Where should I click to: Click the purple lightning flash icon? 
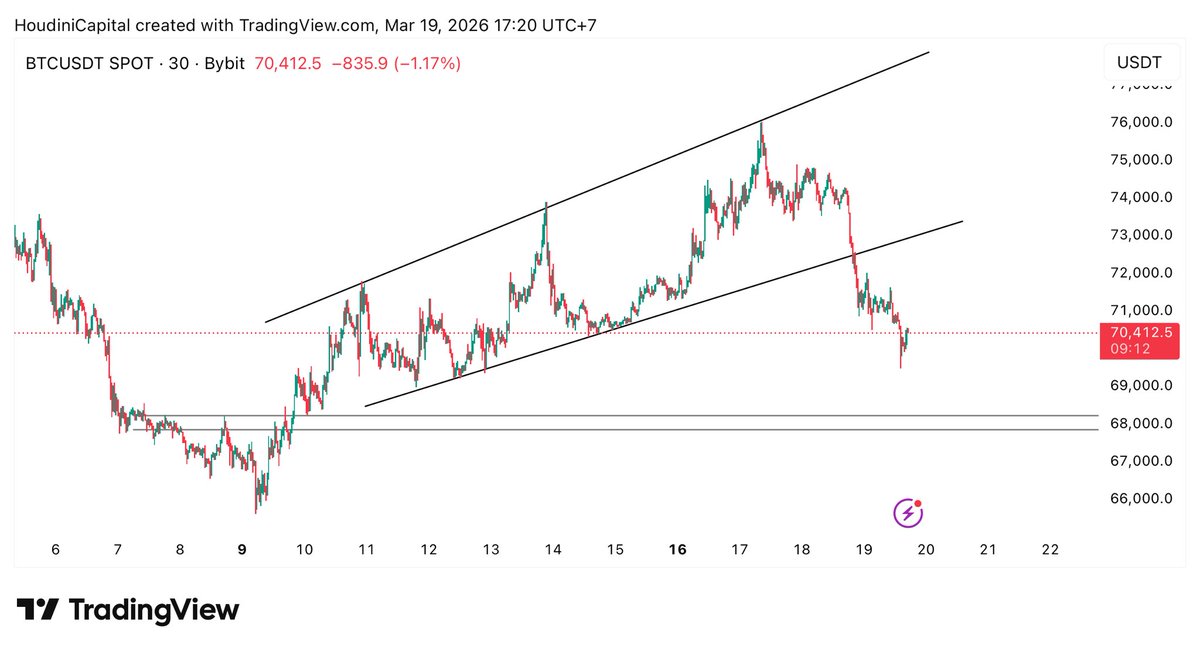tap(908, 513)
